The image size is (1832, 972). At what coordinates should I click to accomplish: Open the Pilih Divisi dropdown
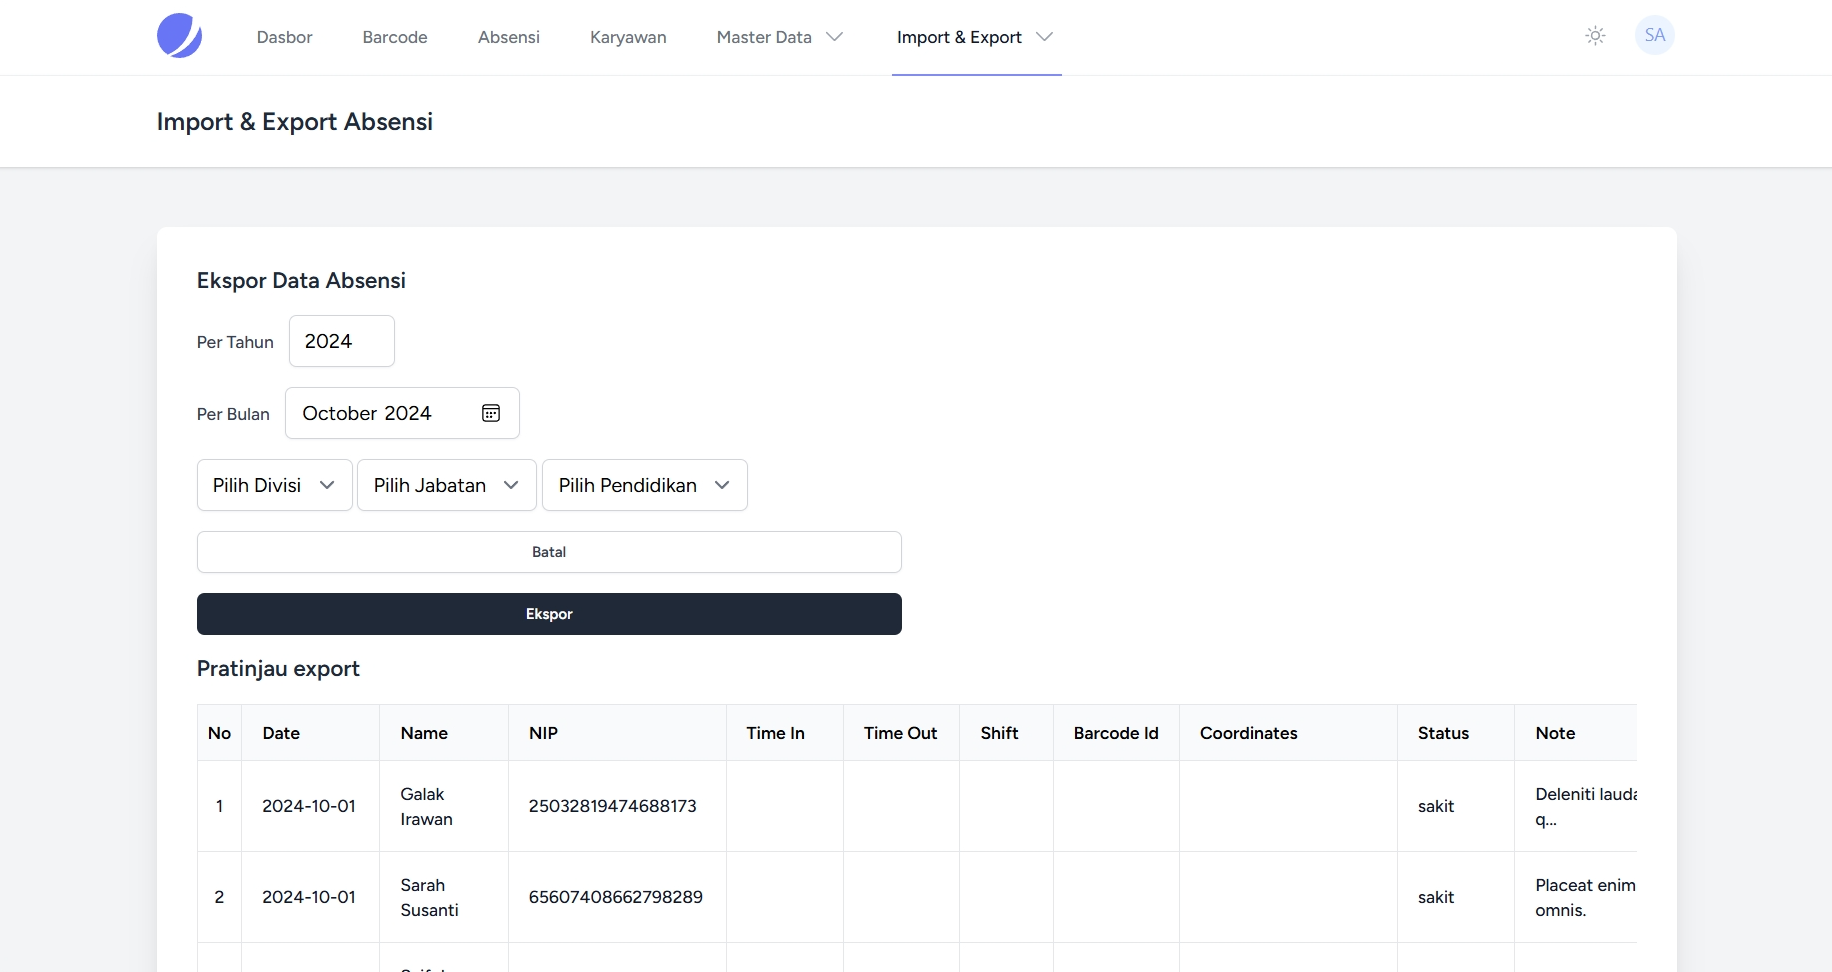(x=274, y=485)
